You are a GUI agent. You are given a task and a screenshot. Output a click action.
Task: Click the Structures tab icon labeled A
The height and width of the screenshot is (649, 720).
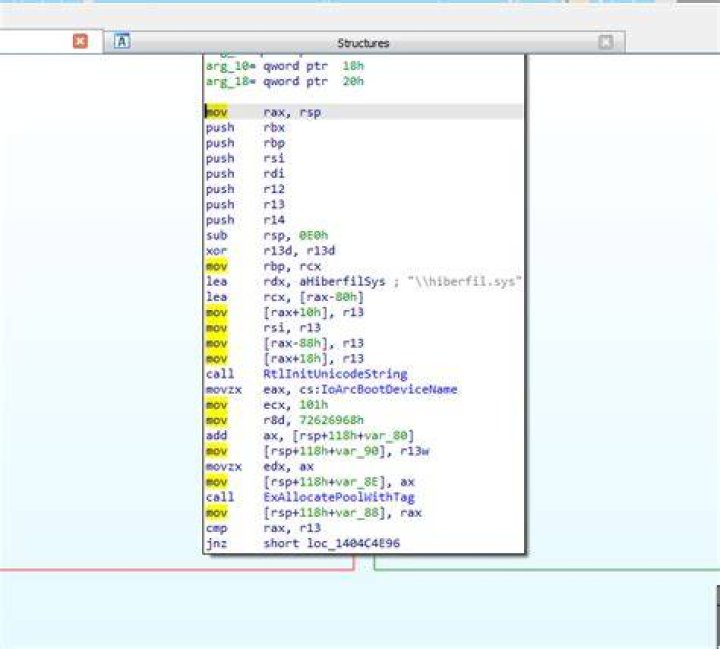122,41
